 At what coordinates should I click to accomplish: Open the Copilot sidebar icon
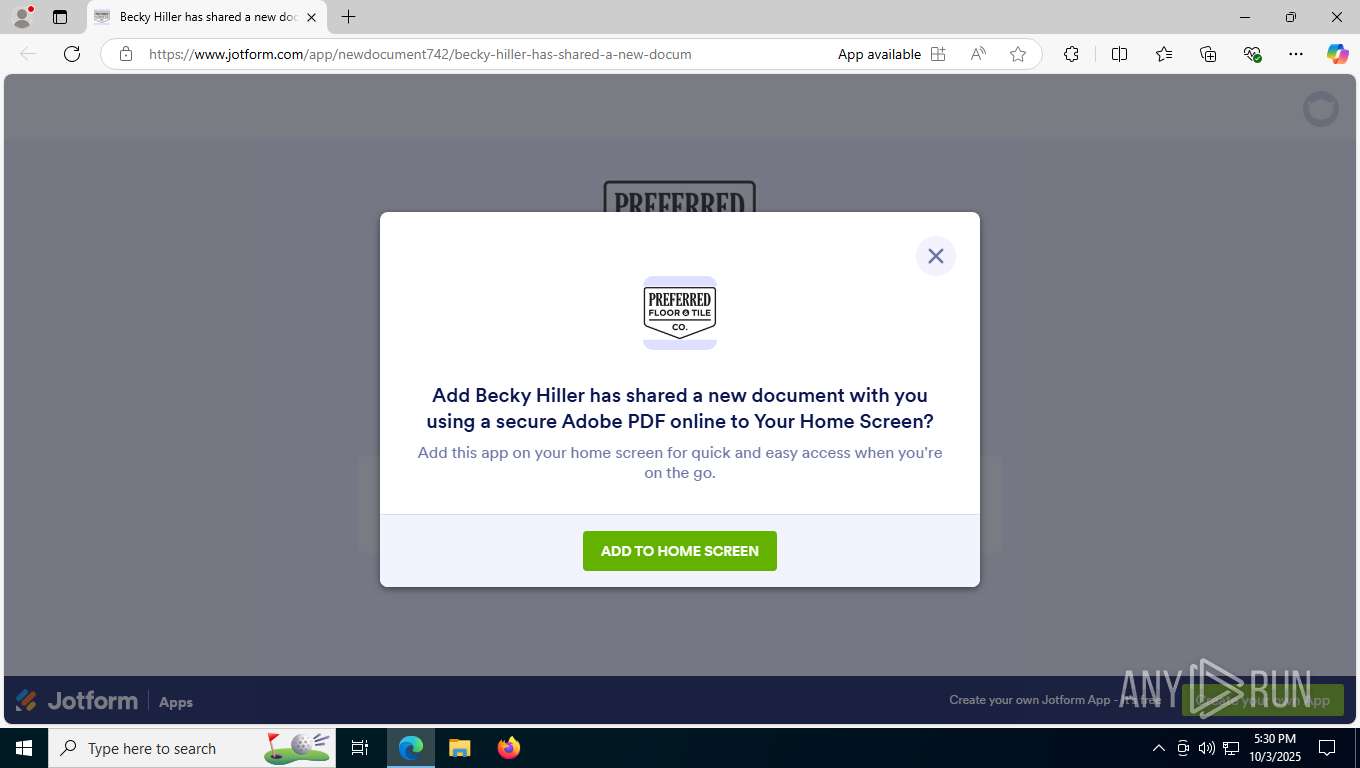1337,54
